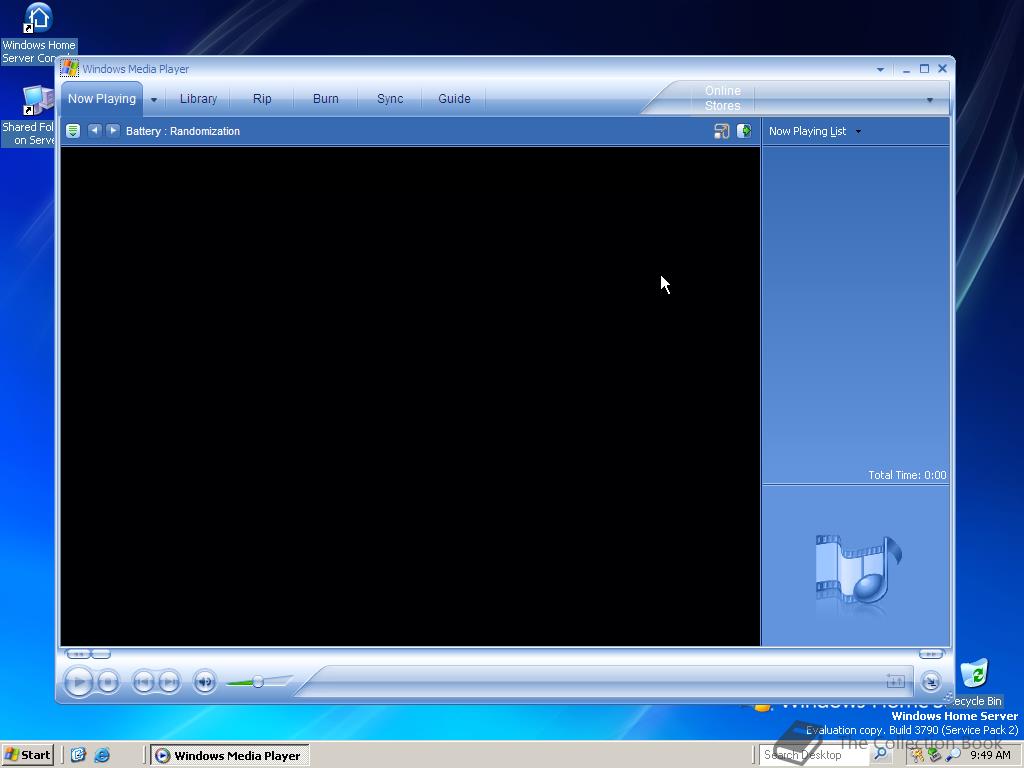
Task: Open Now Playing options dropdown arrow
Action: tap(154, 100)
